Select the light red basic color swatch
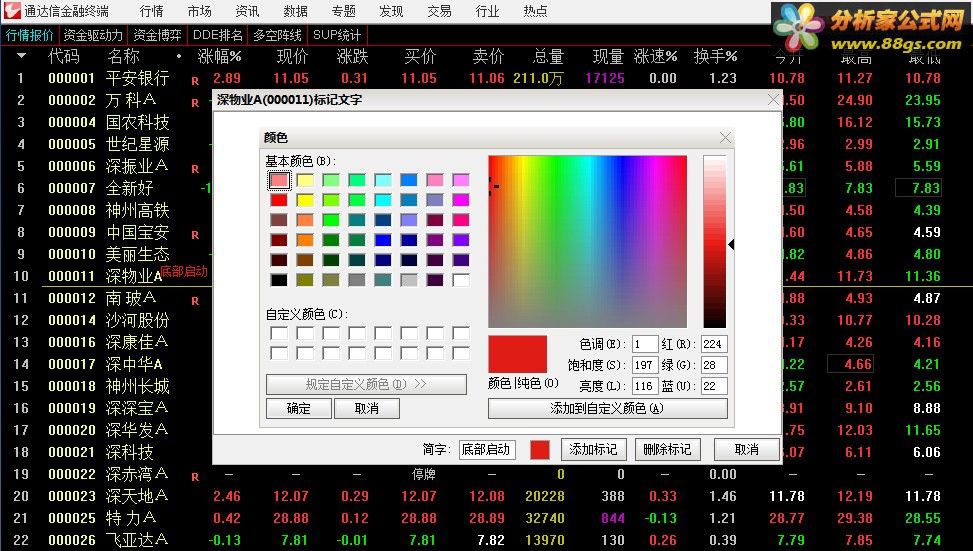The width and height of the screenshot is (973, 551). pyautogui.click(x=279, y=181)
